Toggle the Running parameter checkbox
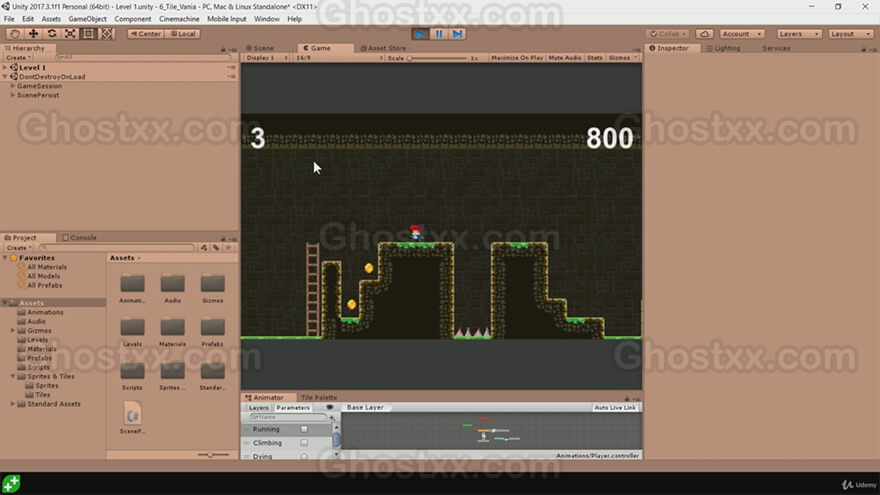The height and width of the screenshot is (495, 880). point(304,429)
